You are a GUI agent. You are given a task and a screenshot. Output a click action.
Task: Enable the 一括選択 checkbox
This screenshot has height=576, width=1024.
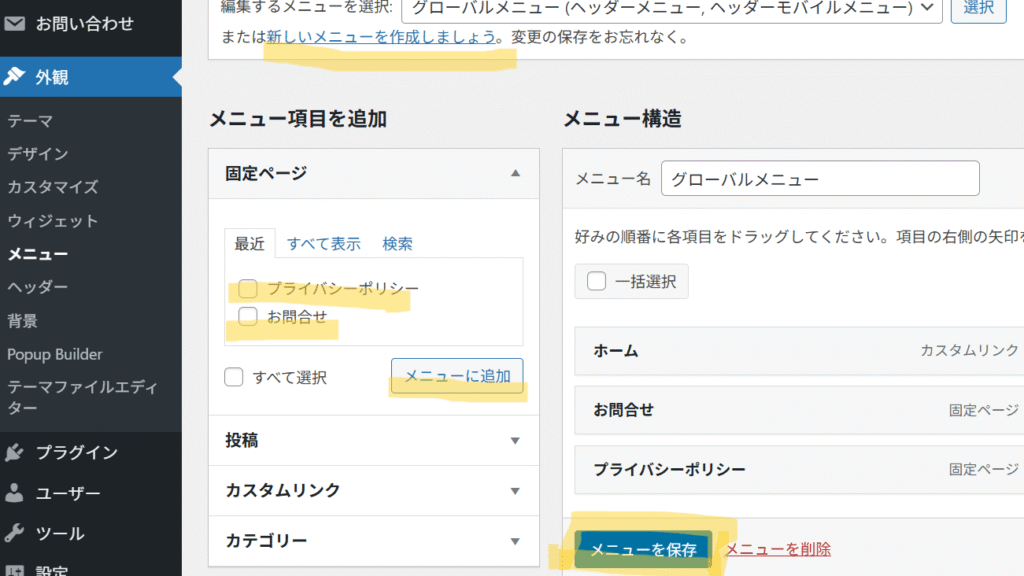click(596, 281)
